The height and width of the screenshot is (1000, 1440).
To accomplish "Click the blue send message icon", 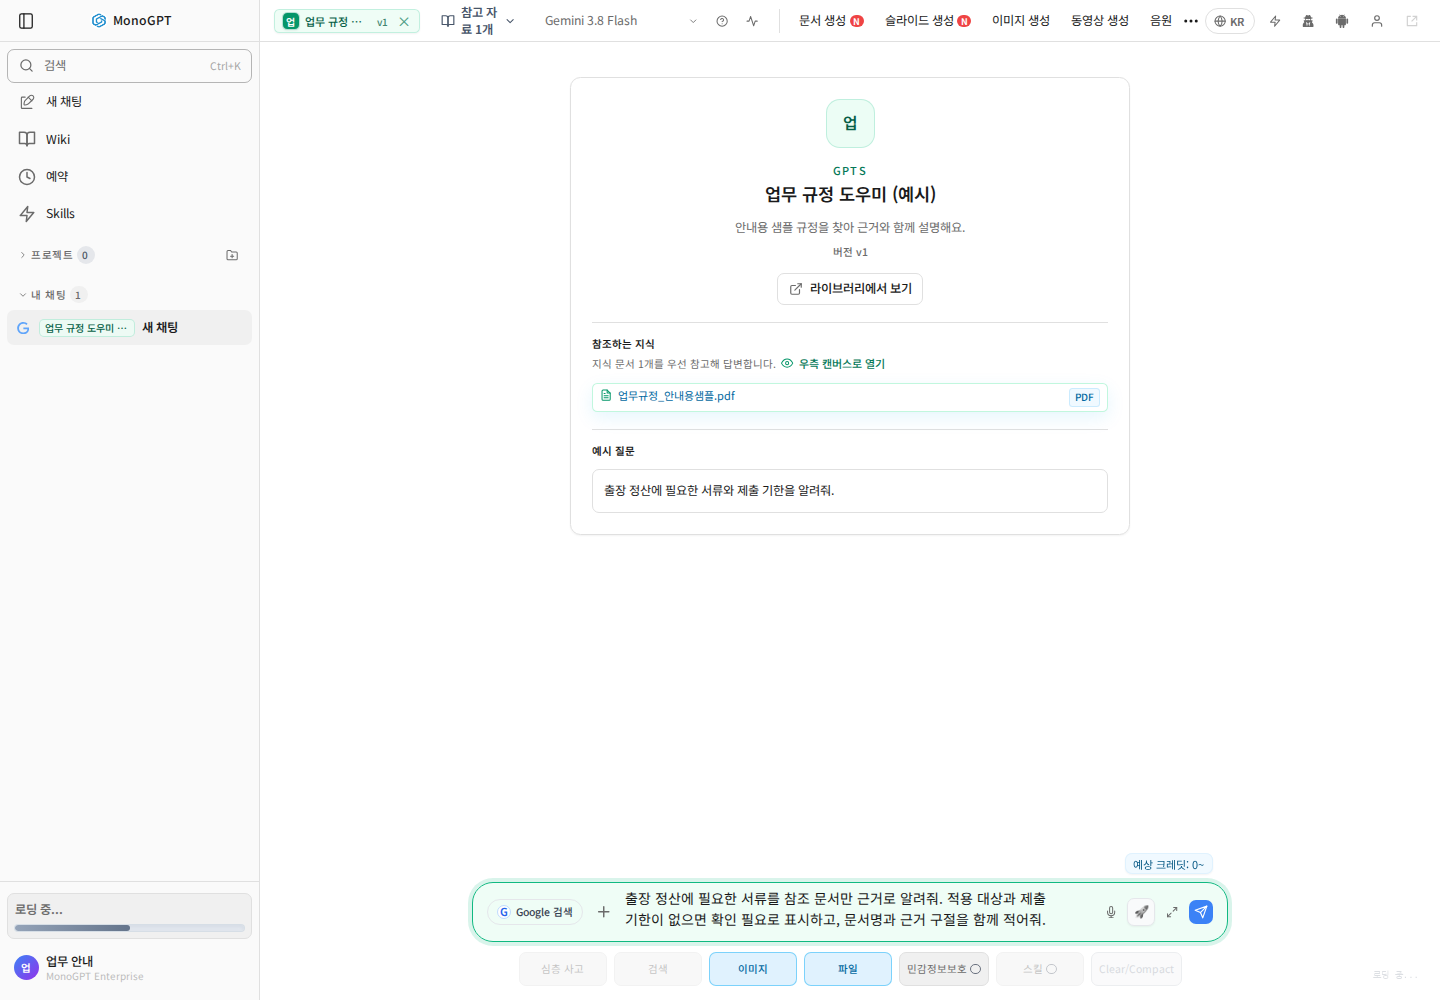I will click(1201, 912).
